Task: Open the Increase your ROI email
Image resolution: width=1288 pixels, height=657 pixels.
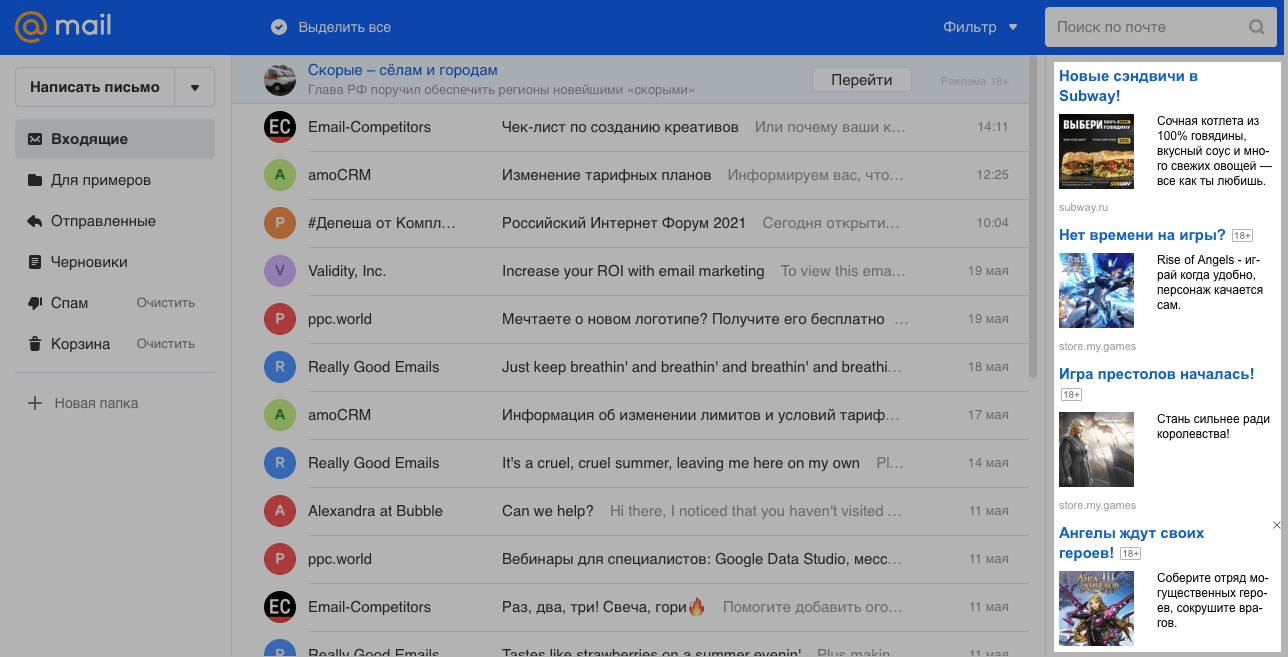Action: coord(632,271)
